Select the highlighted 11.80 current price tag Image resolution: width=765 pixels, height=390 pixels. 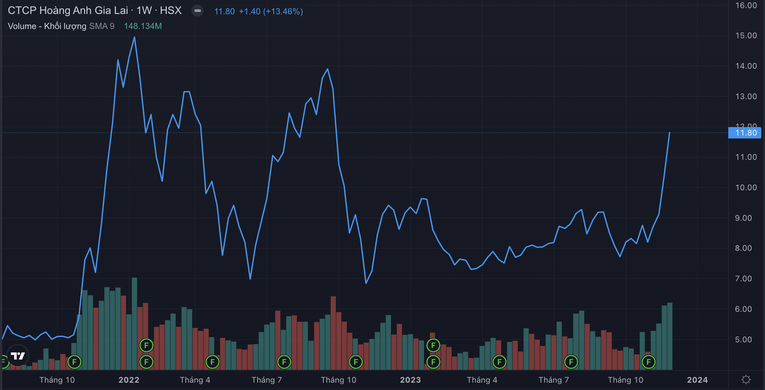tap(745, 132)
